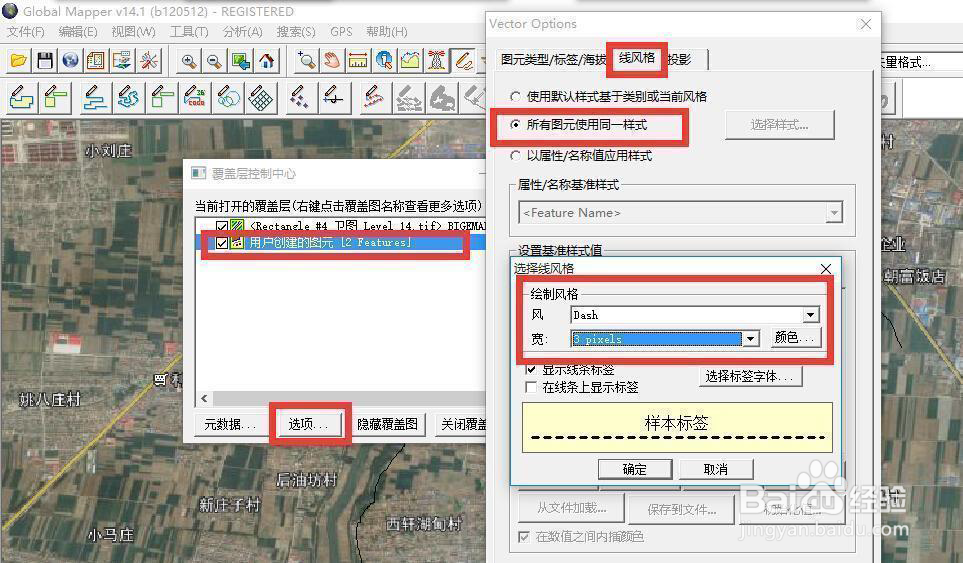Select apply style by attribute radio
963x563 pixels.
pos(515,155)
